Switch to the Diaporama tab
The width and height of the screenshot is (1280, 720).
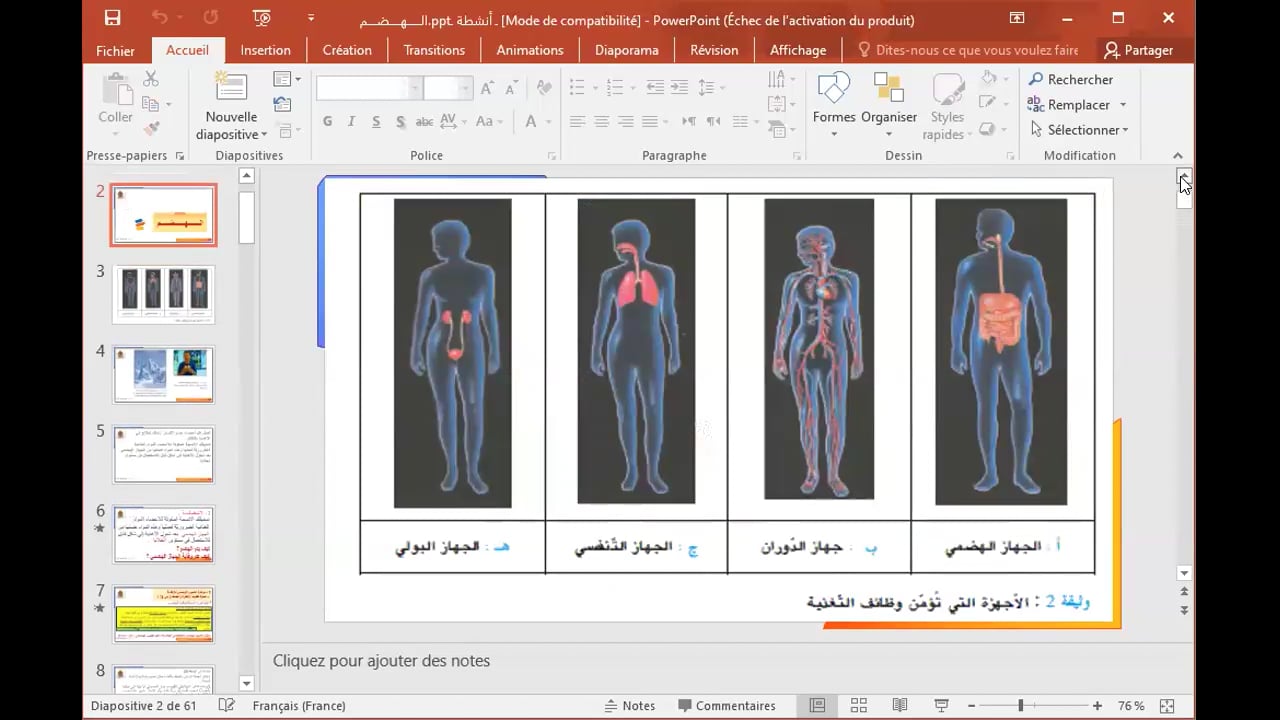tap(626, 50)
